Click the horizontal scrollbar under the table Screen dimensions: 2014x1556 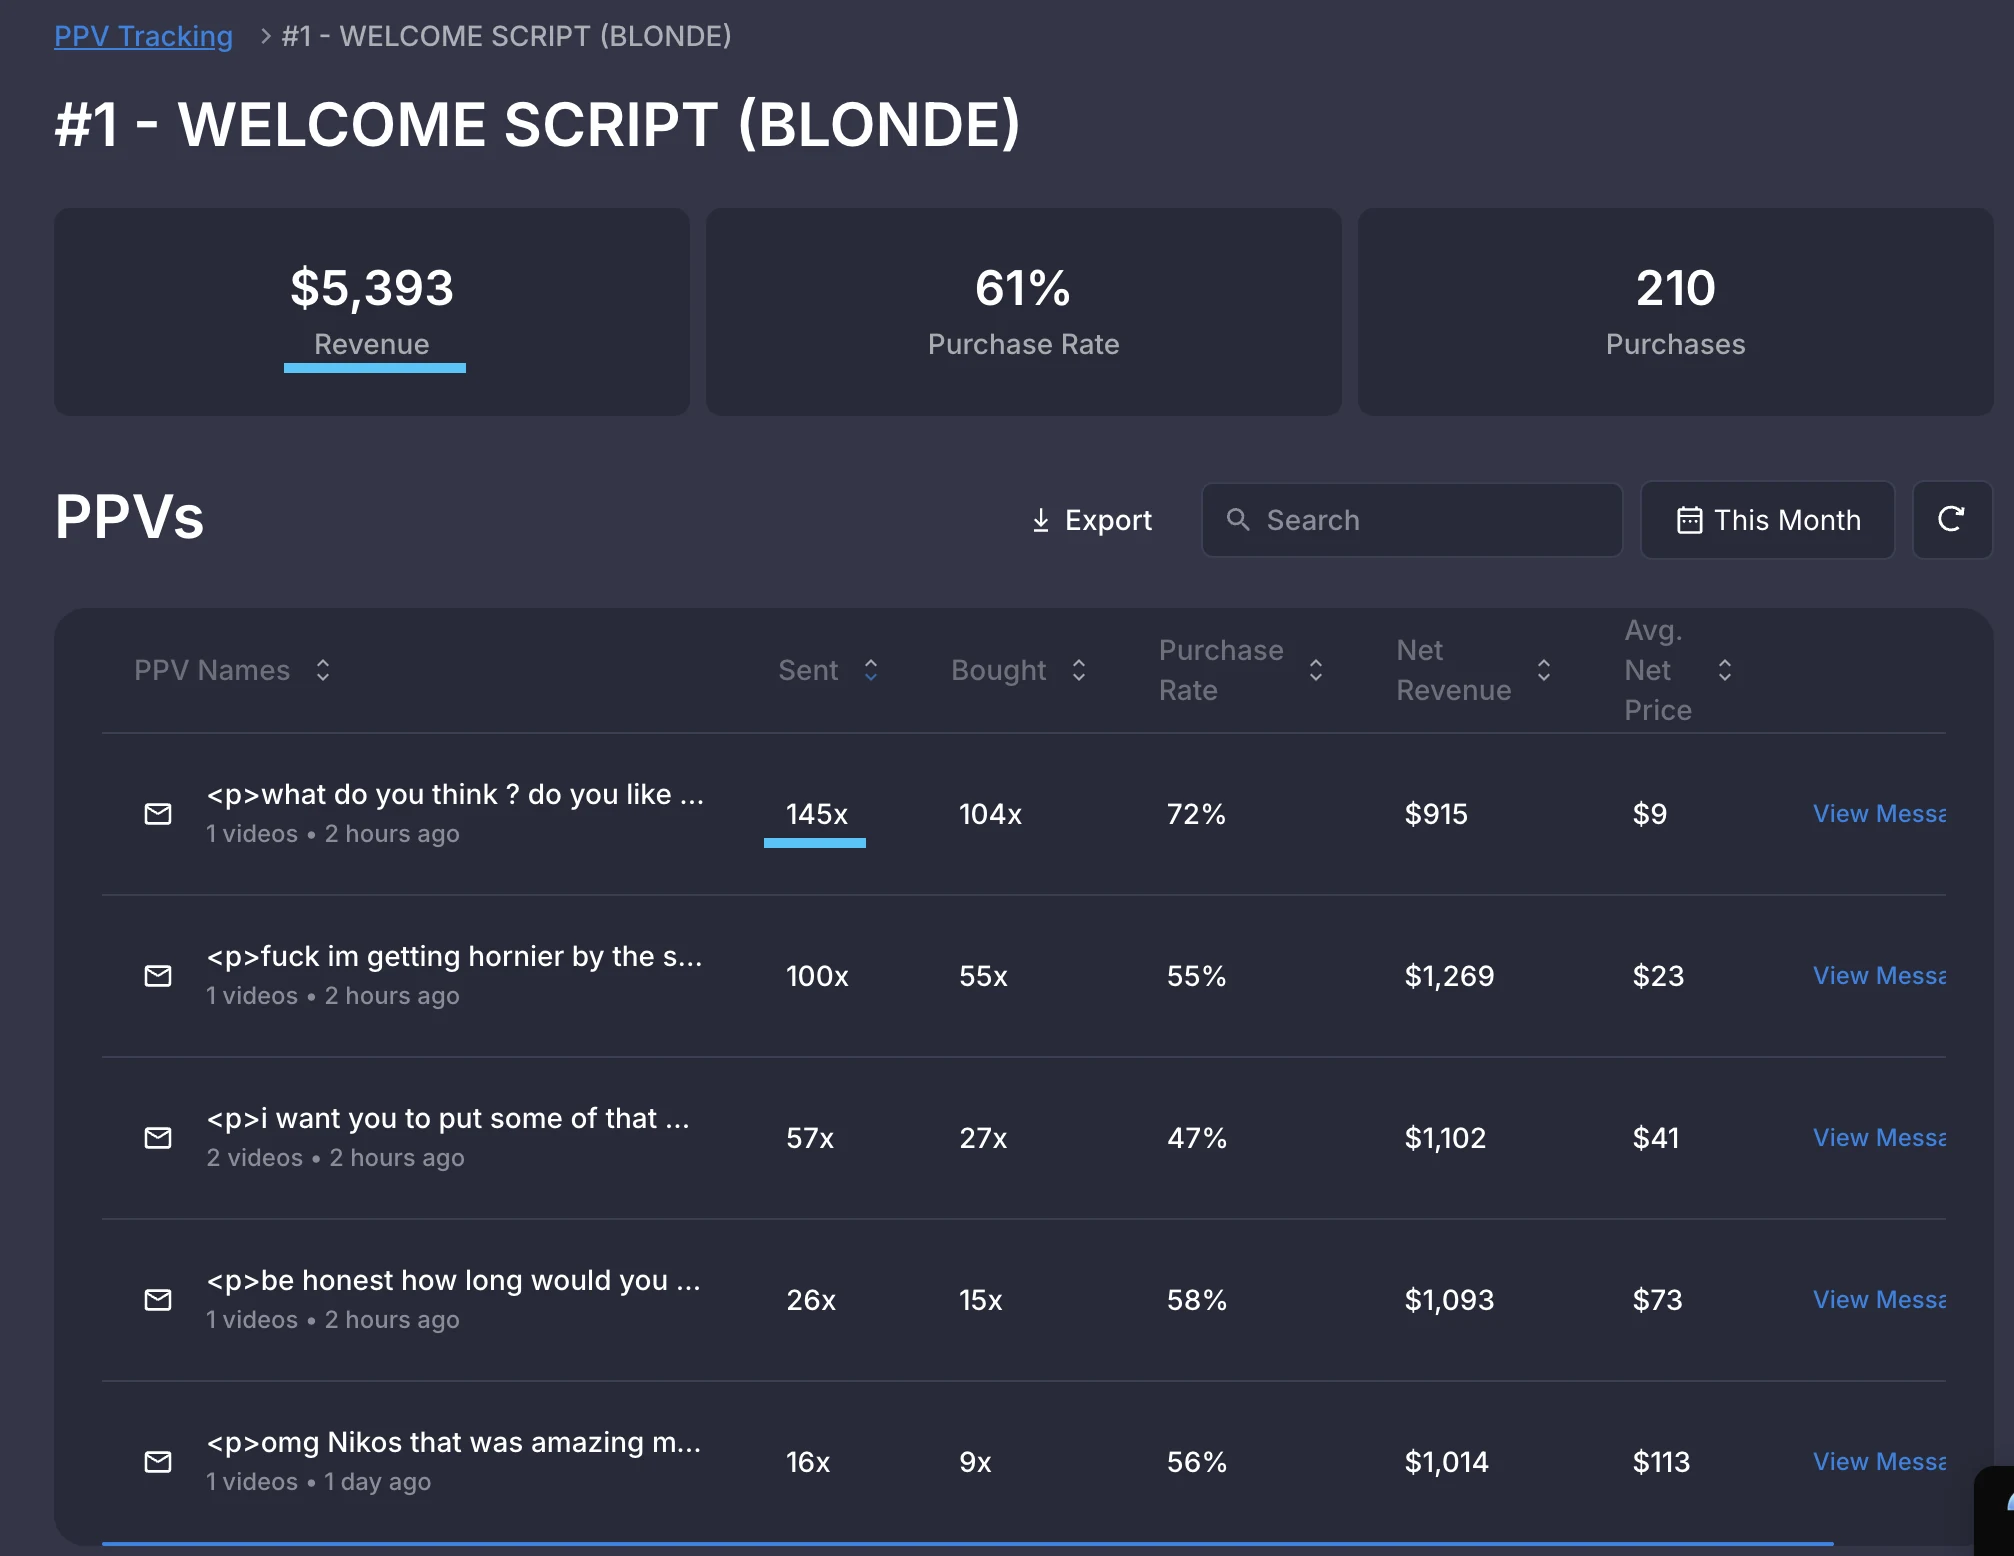(967, 1544)
